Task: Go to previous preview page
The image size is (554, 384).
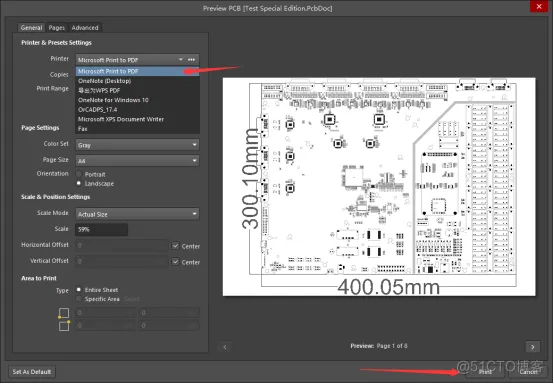Action: point(225,347)
